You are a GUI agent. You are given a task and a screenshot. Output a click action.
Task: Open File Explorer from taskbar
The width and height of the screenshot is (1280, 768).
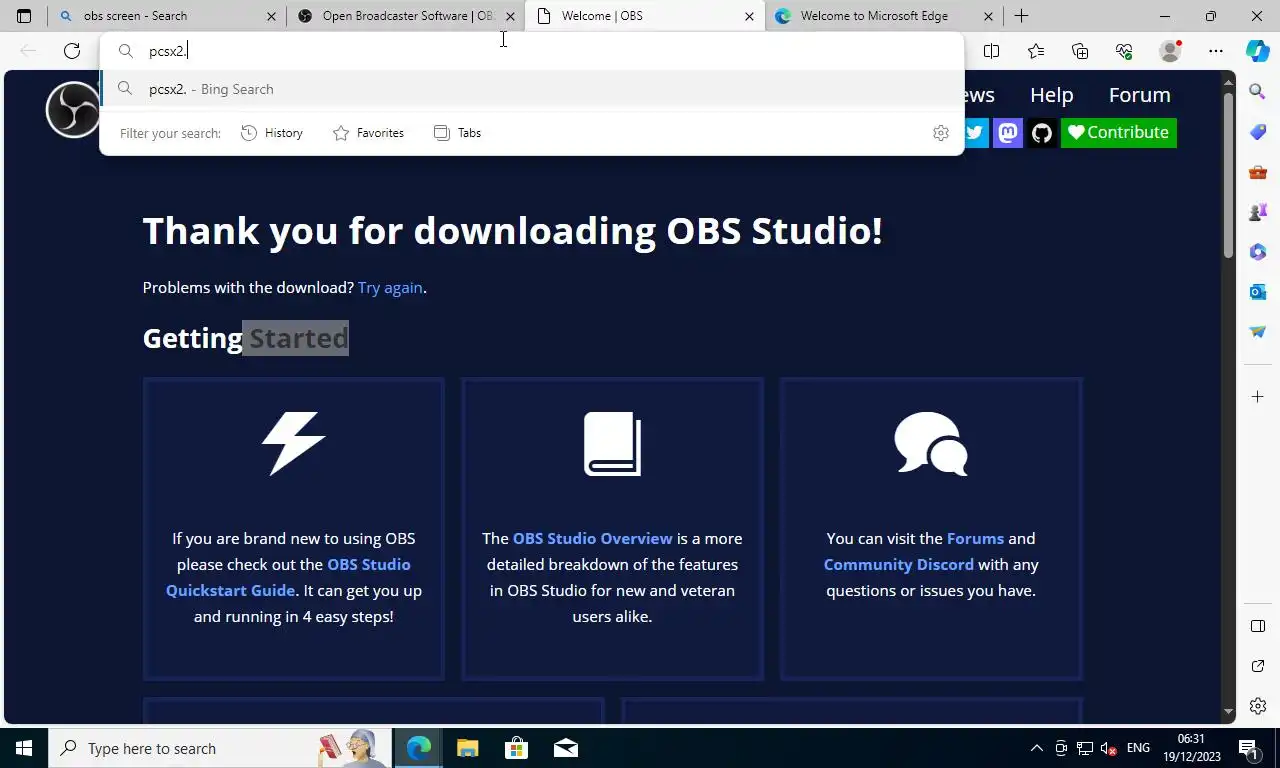(x=467, y=748)
